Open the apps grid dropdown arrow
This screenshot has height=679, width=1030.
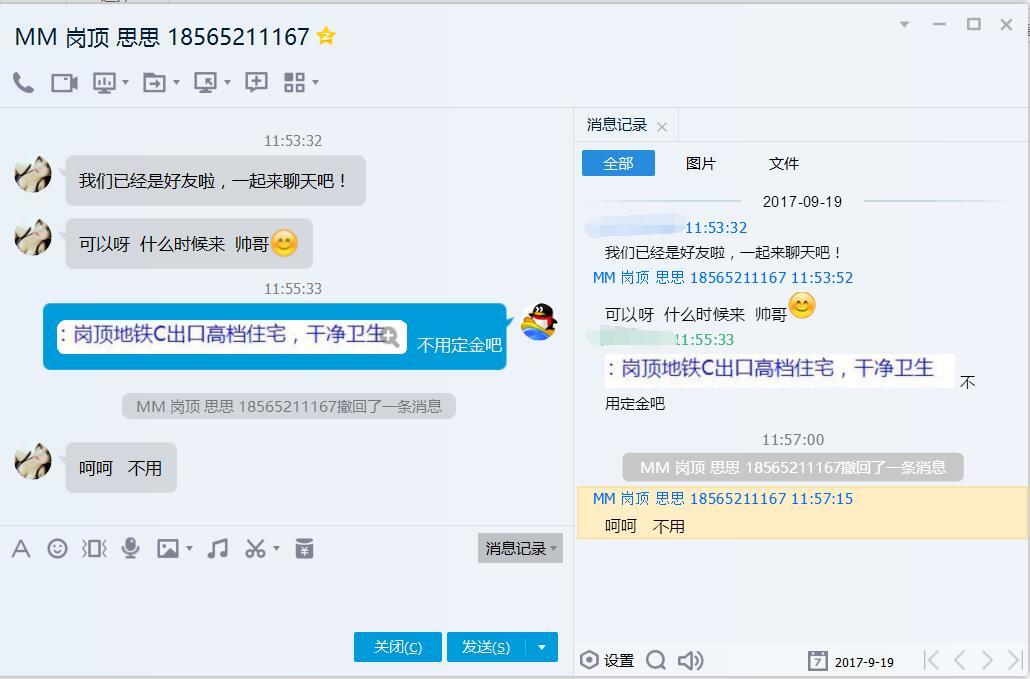click(x=315, y=83)
